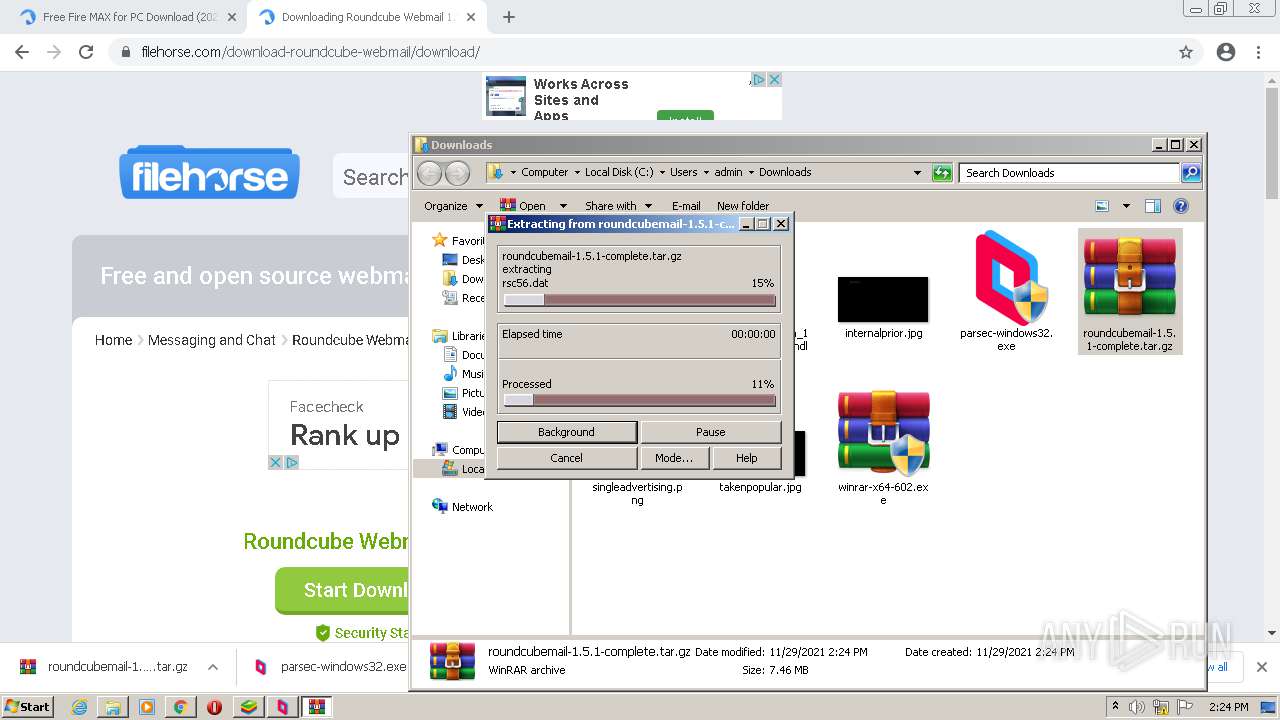
Task: Pause the WinRAR extraction
Action: click(710, 432)
